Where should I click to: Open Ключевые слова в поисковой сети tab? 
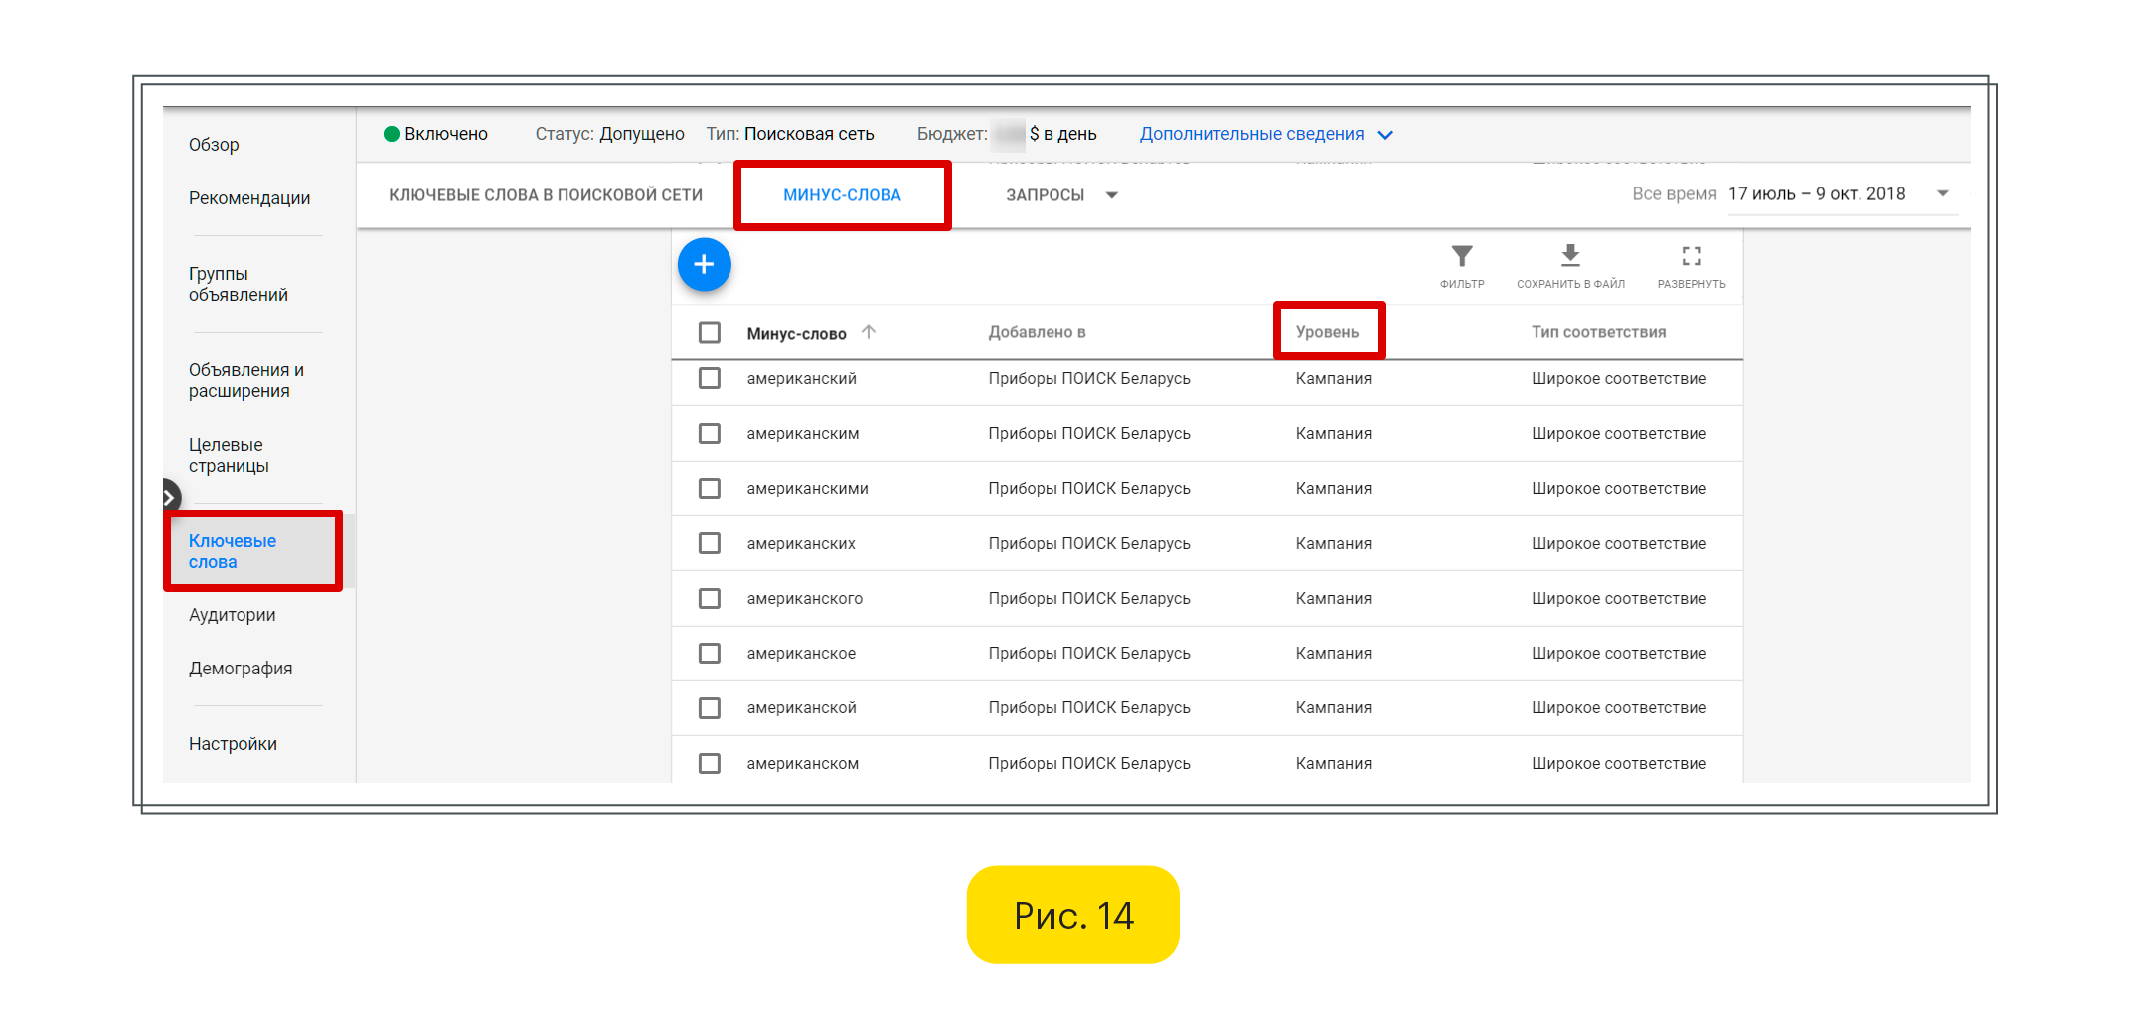pos(546,195)
